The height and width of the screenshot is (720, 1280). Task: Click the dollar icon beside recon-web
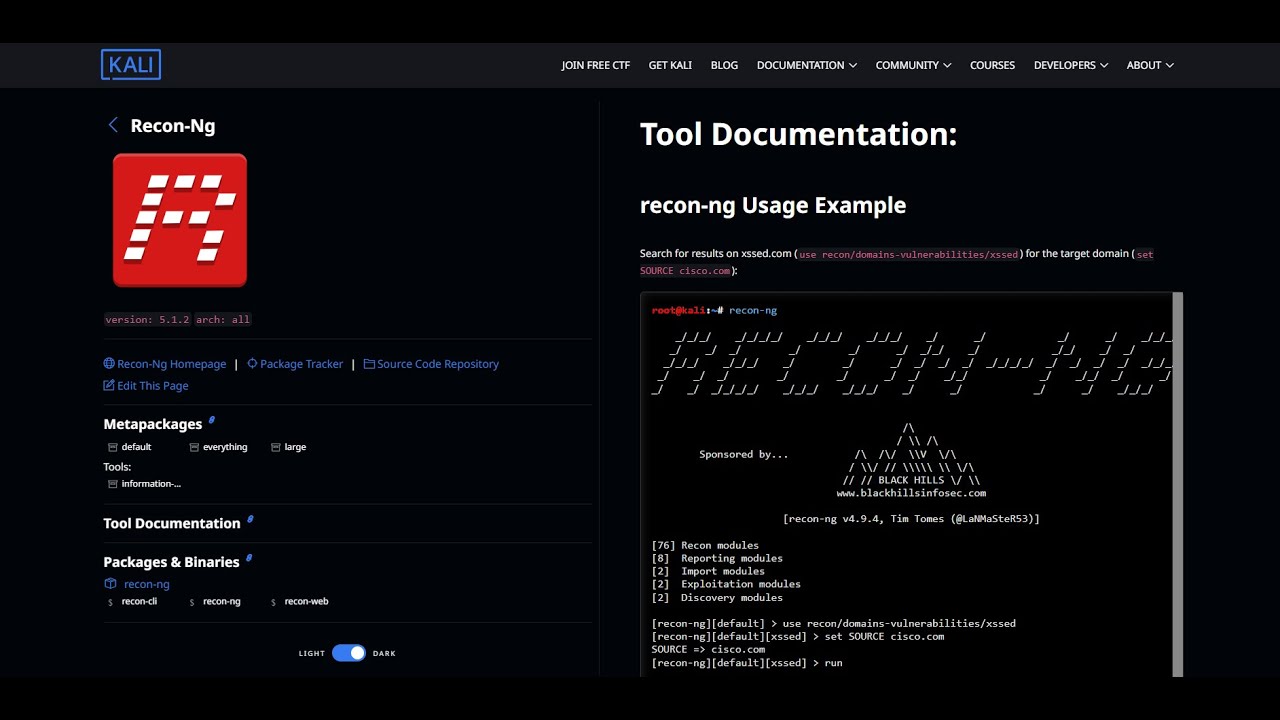point(273,602)
